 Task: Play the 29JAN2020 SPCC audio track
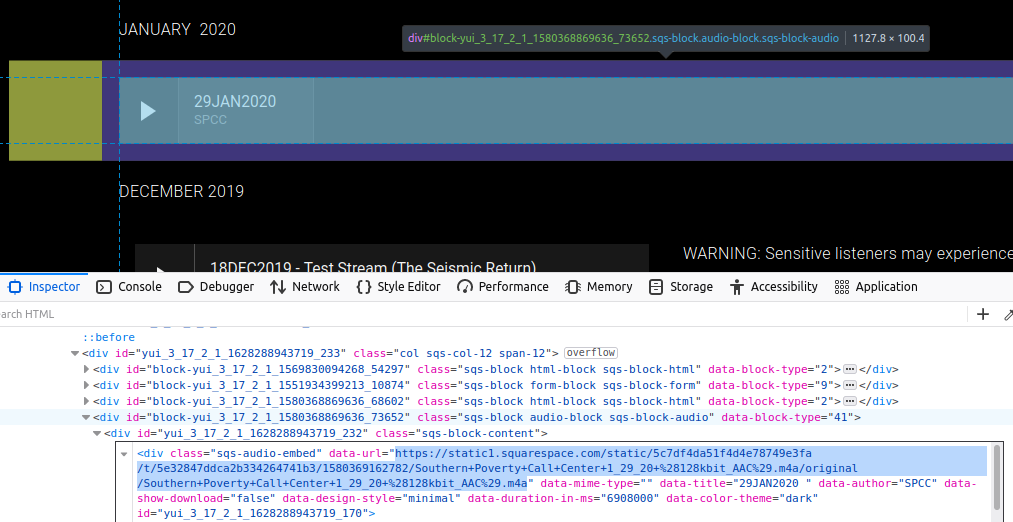pos(149,111)
